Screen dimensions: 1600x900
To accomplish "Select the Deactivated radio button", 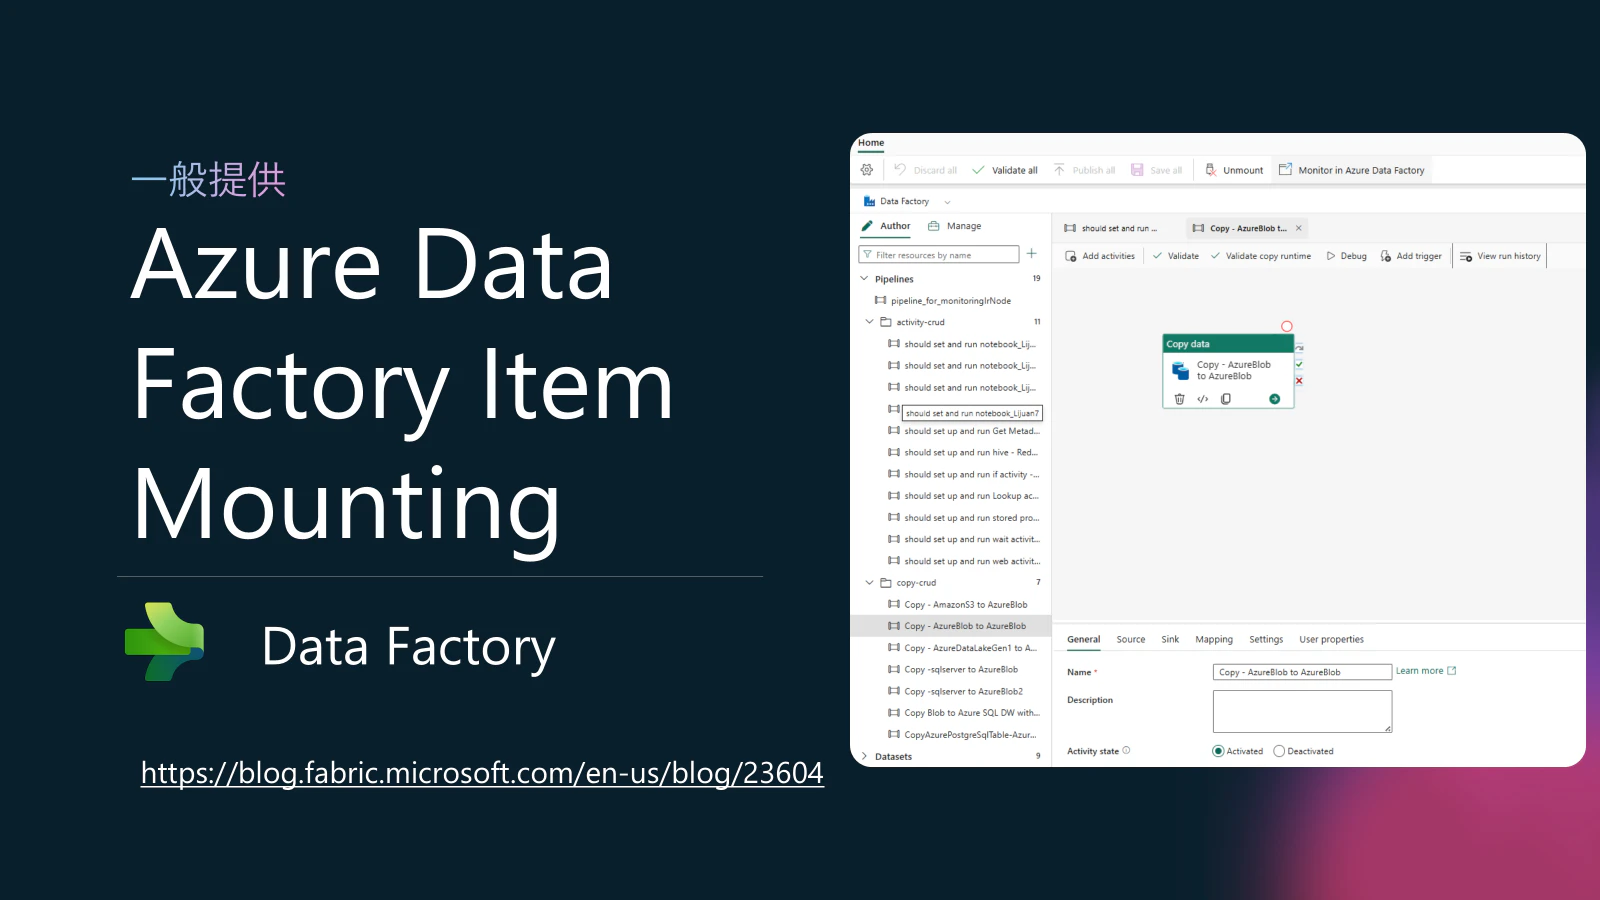I will 1279,751.
